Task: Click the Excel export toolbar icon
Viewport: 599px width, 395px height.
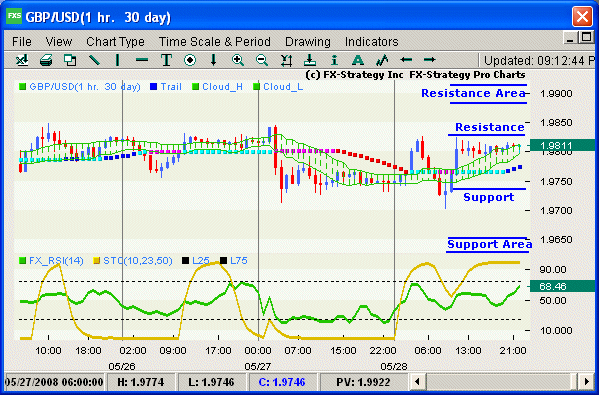Action: [22, 60]
